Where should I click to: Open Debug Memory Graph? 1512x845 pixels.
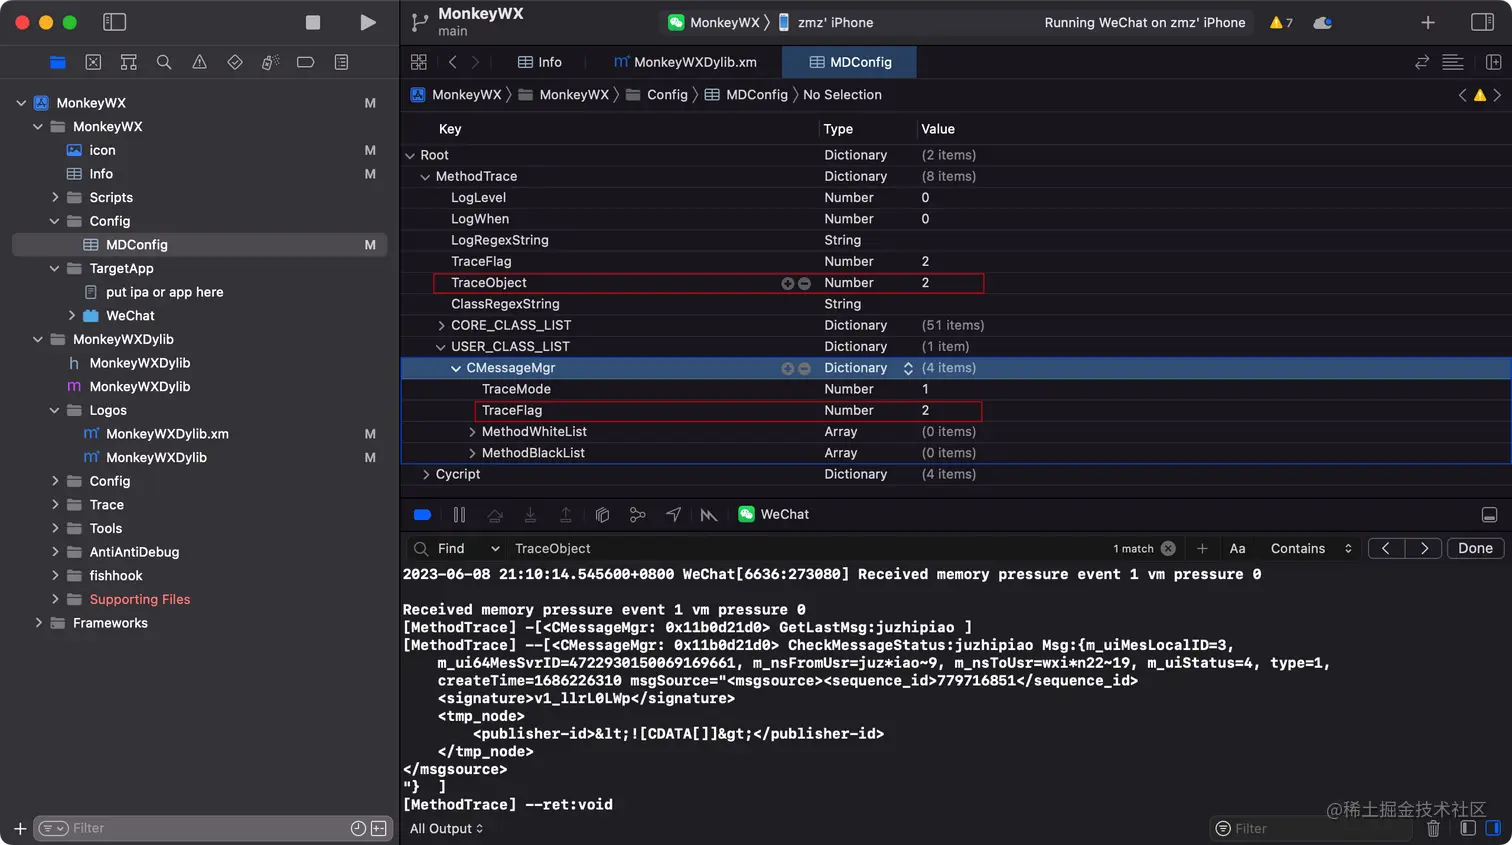(637, 515)
